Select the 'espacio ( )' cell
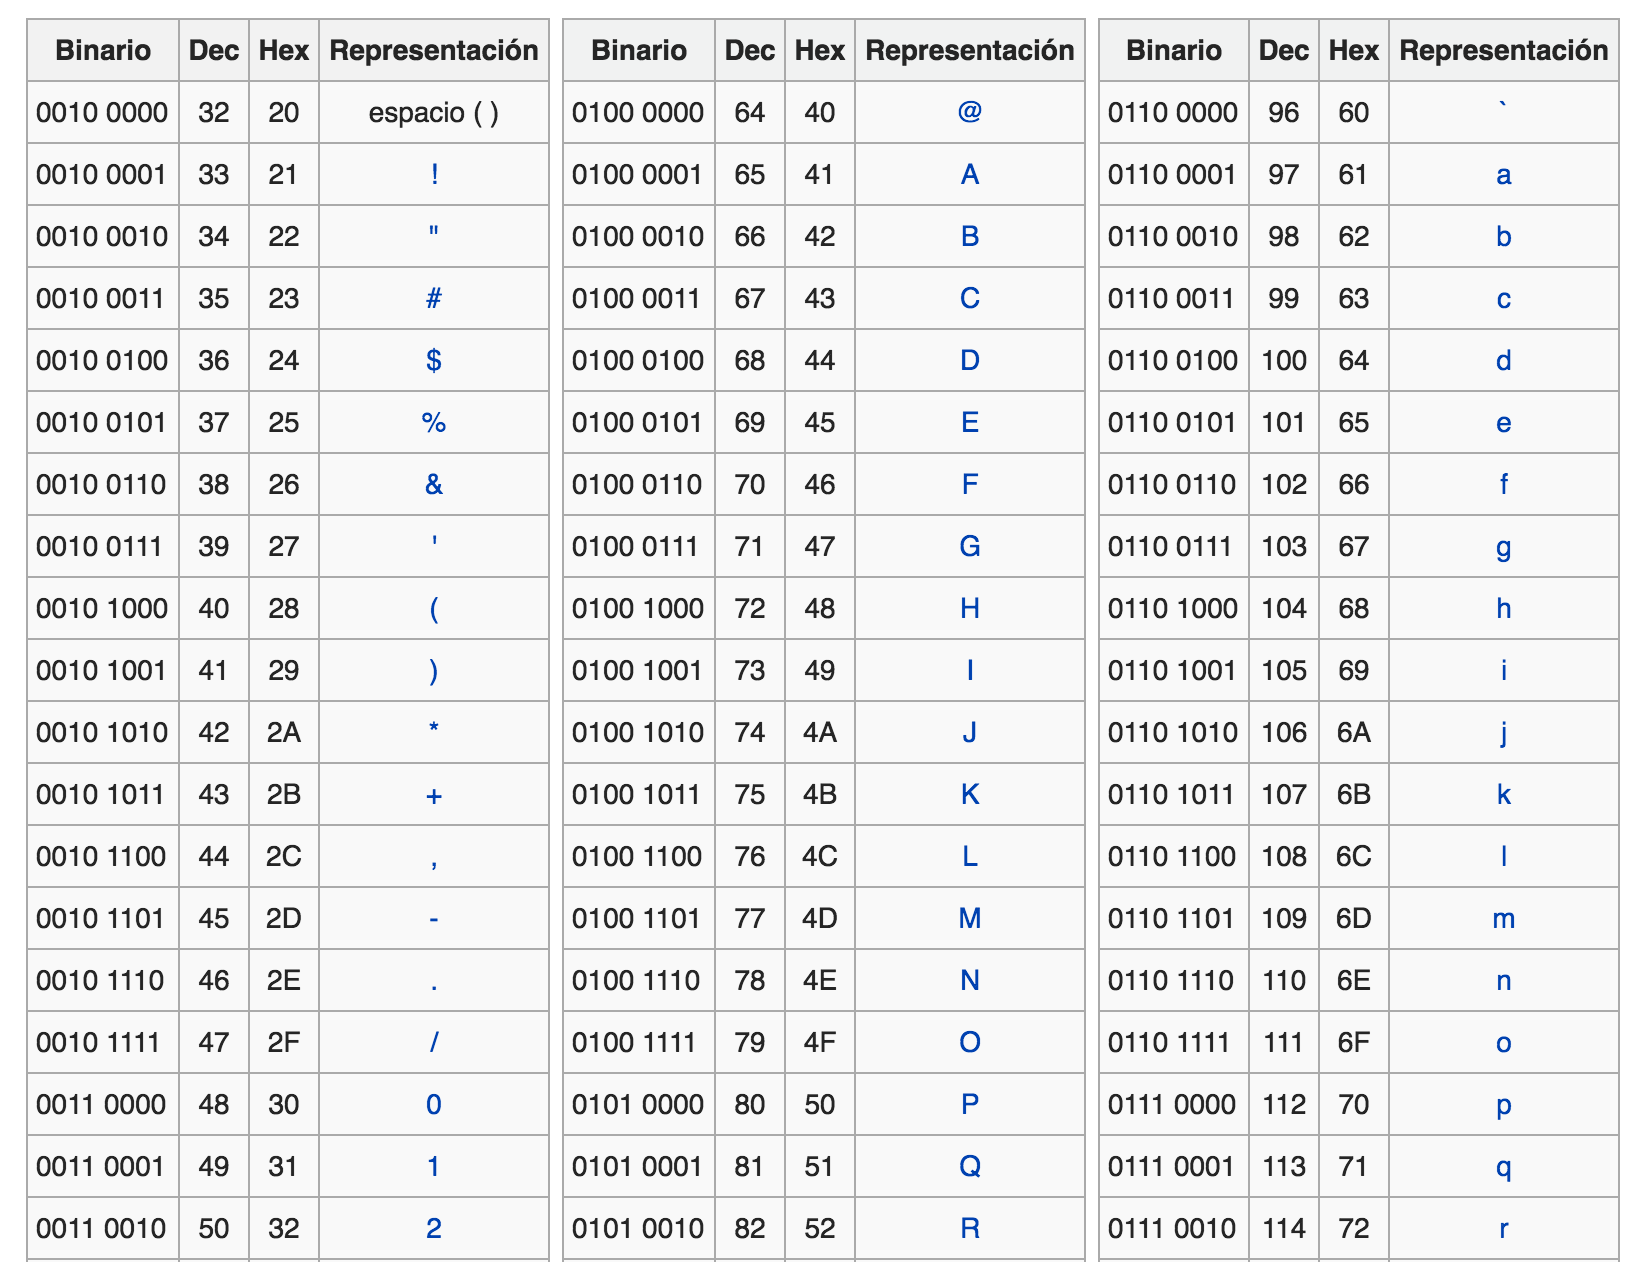Viewport: 1646px width, 1262px height. (434, 112)
